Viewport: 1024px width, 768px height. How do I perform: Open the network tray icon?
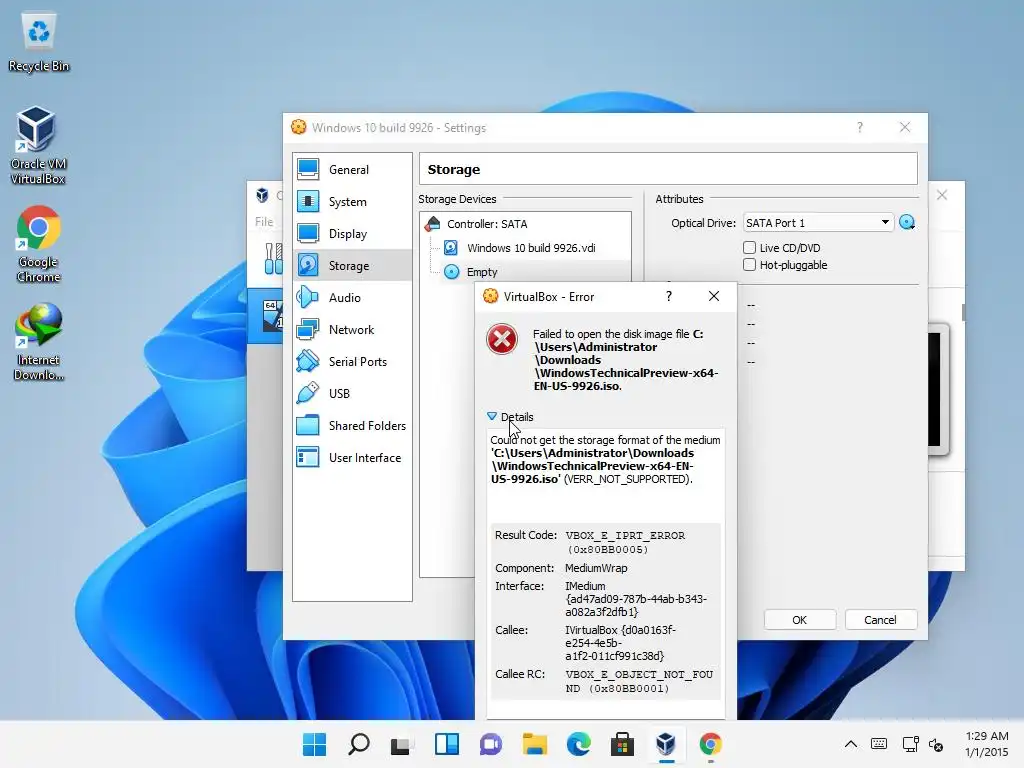tap(910, 744)
